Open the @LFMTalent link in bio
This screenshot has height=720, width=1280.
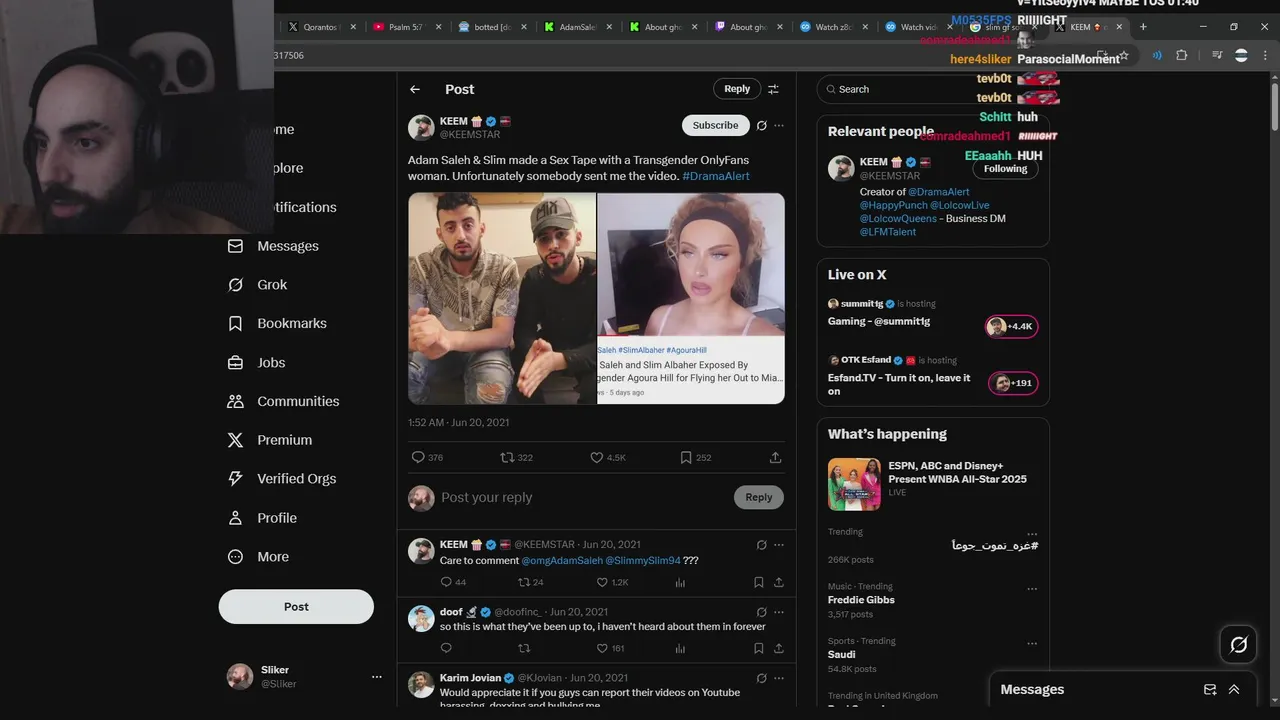[888, 232]
